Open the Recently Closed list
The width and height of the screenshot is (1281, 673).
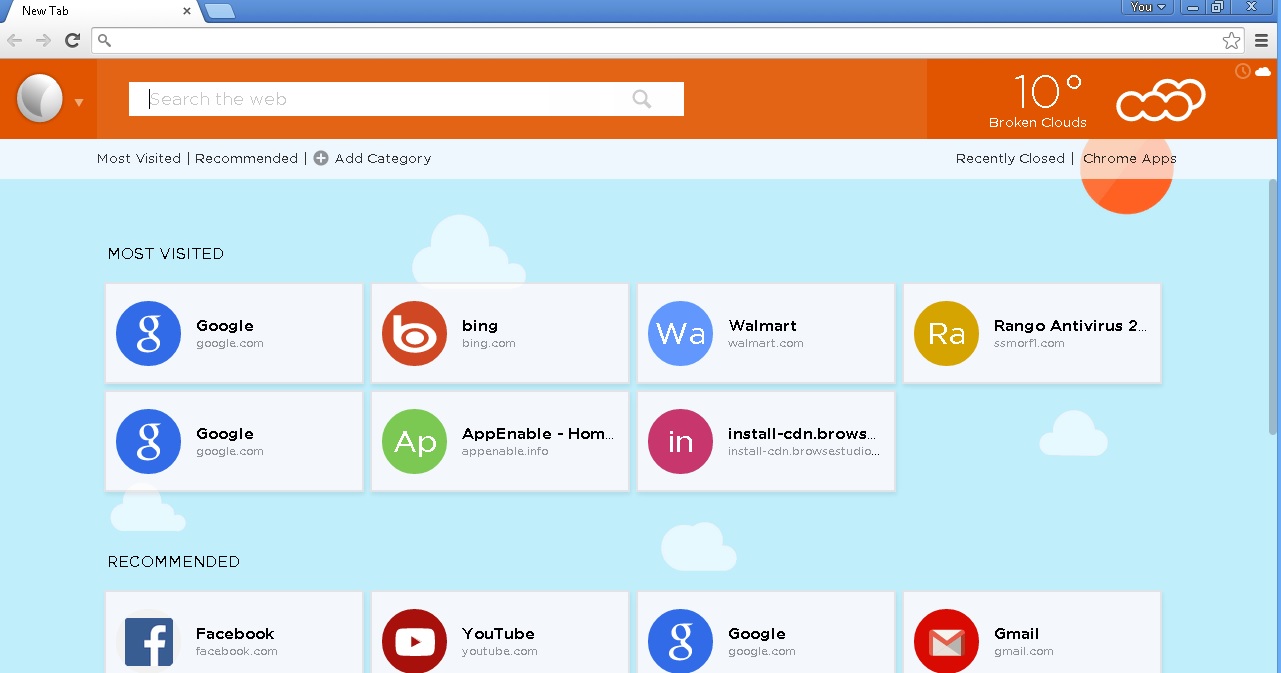tap(1010, 158)
